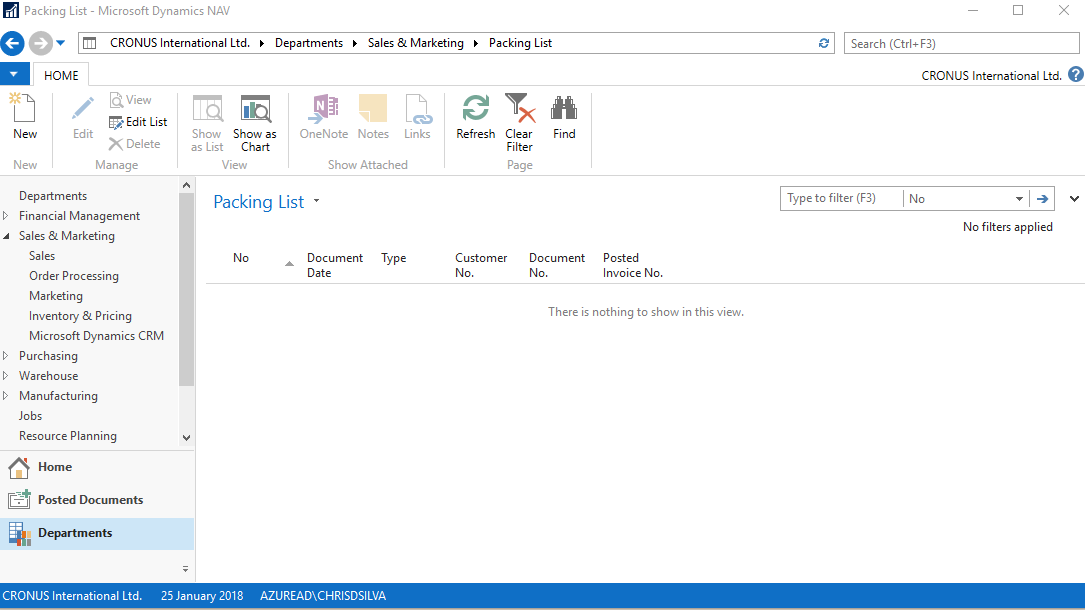Open Find with binoculars icon
The width and height of the screenshot is (1085, 610).
pyautogui.click(x=564, y=118)
